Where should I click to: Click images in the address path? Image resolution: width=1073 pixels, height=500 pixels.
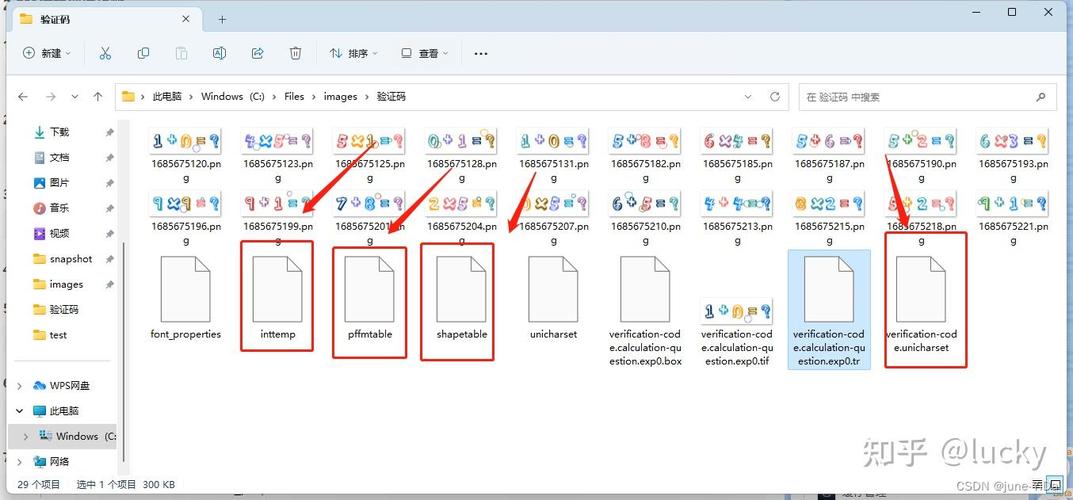pyautogui.click(x=341, y=96)
